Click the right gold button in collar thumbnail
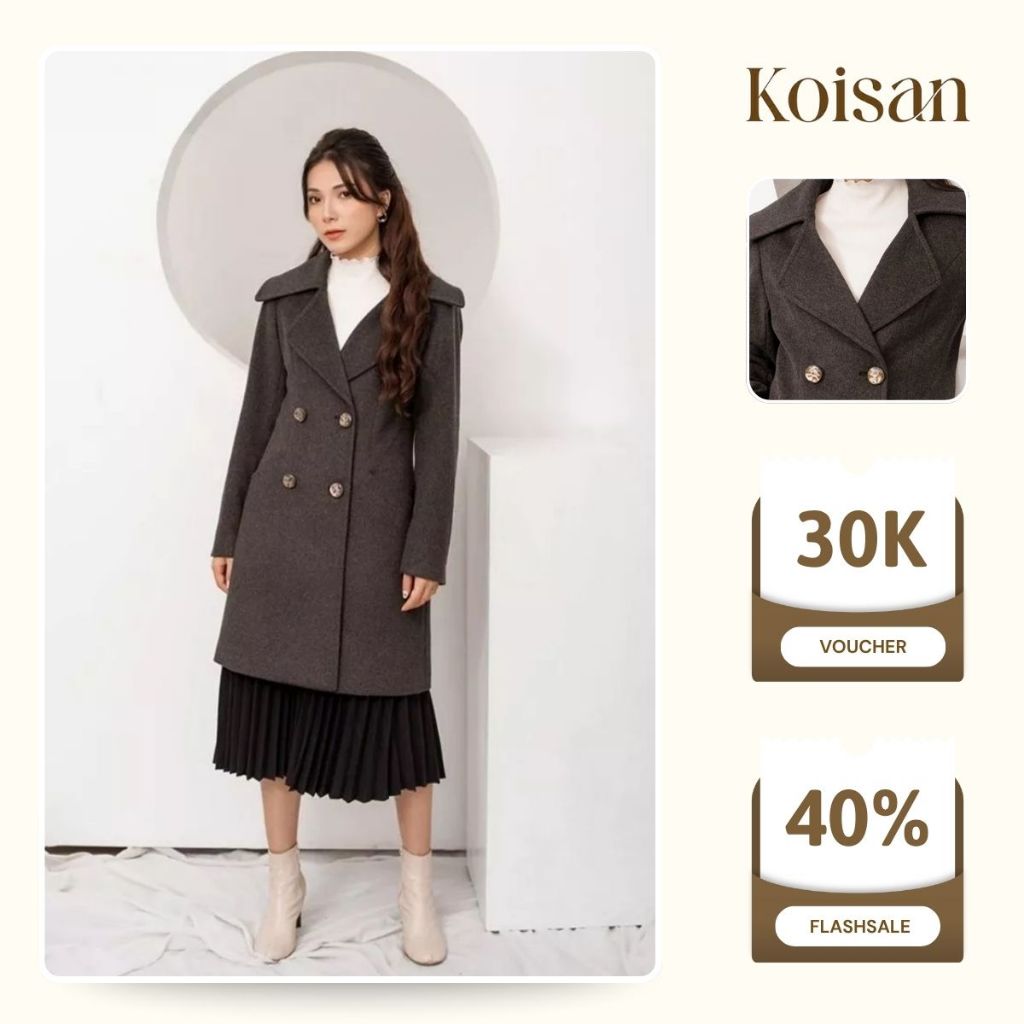 pyautogui.click(x=875, y=376)
